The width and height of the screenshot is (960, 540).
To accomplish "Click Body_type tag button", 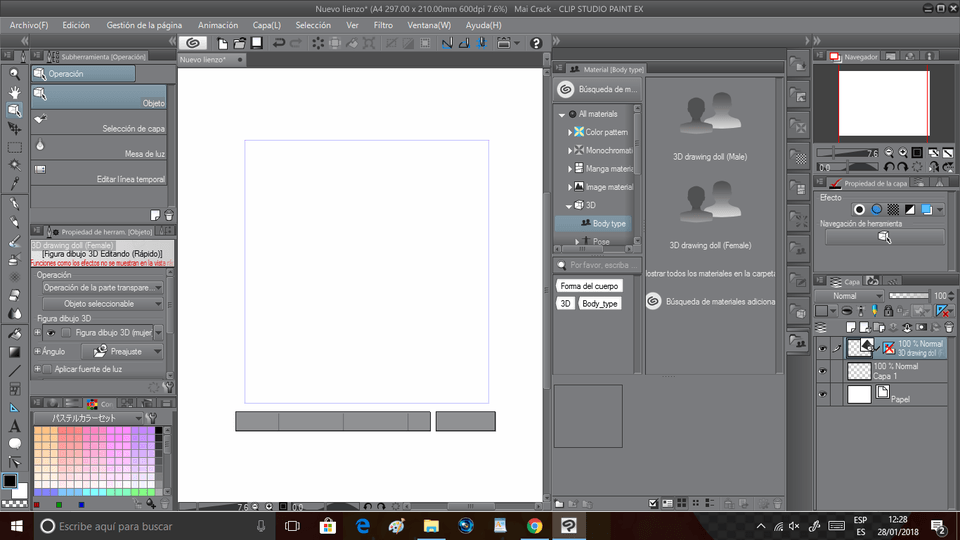I will click(x=600, y=304).
